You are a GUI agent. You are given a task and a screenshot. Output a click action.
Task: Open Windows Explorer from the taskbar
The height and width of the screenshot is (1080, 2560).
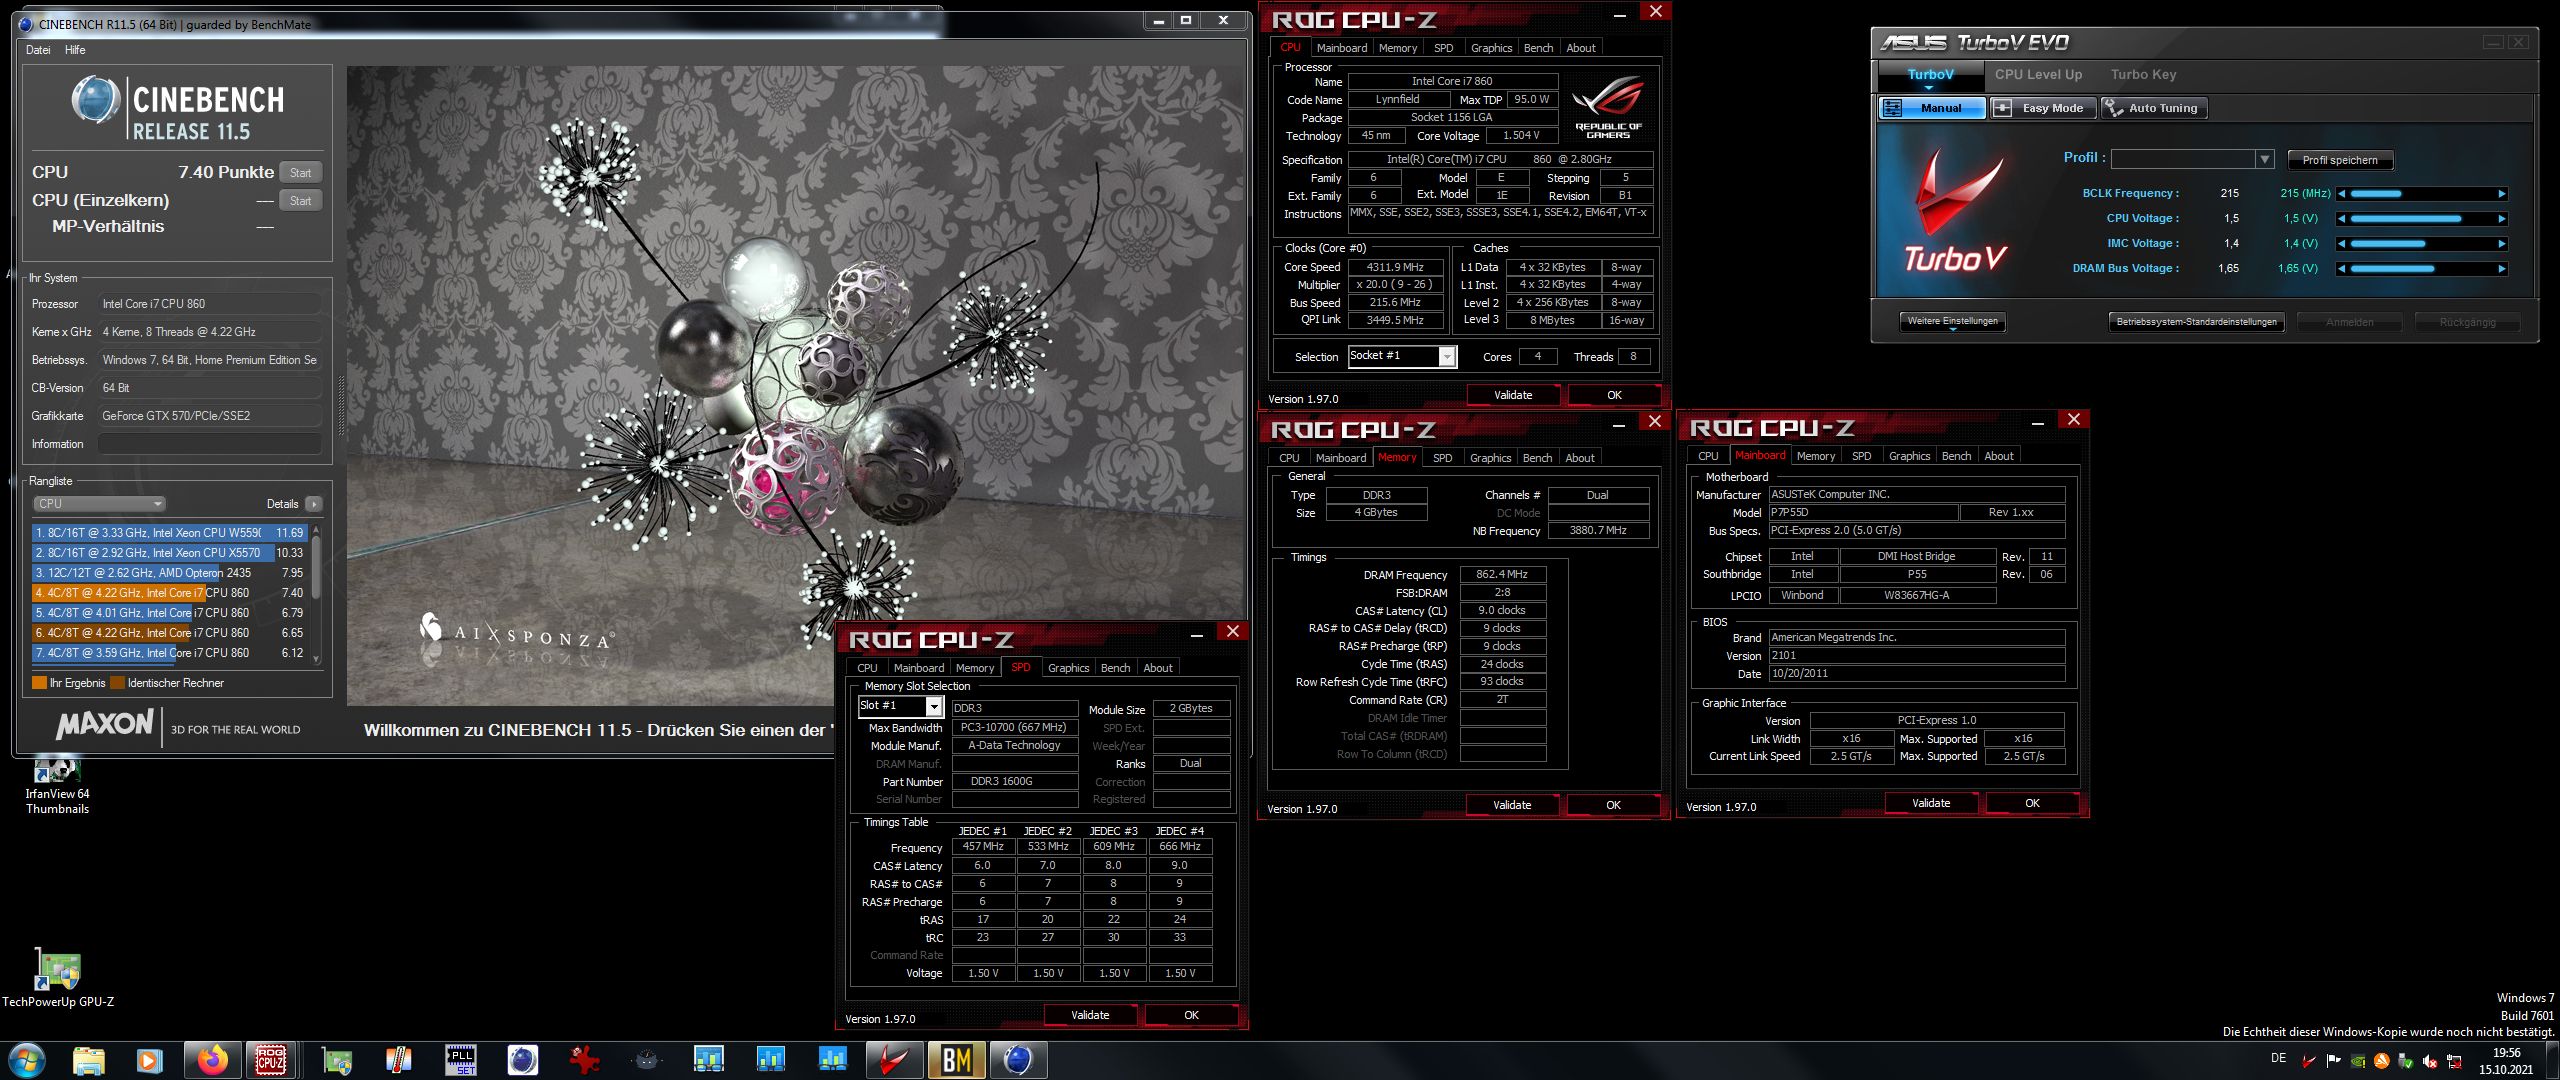tap(88, 1060)
